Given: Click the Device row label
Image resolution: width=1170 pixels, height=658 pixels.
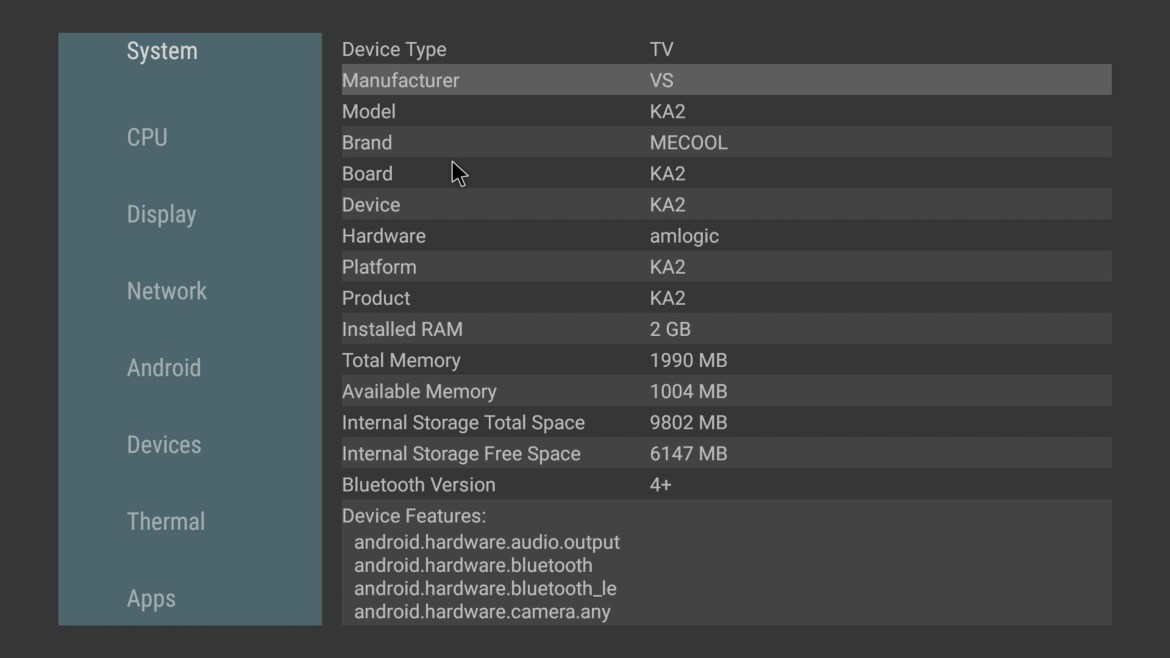Looking at the screenshot, I should click(x=371, y=205).
